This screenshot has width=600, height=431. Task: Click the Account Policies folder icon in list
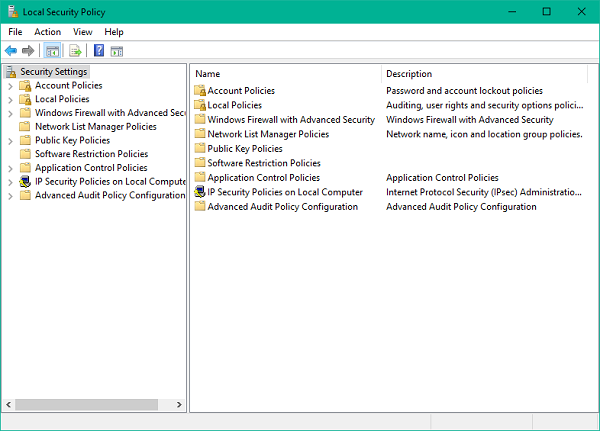click(200, 91)
